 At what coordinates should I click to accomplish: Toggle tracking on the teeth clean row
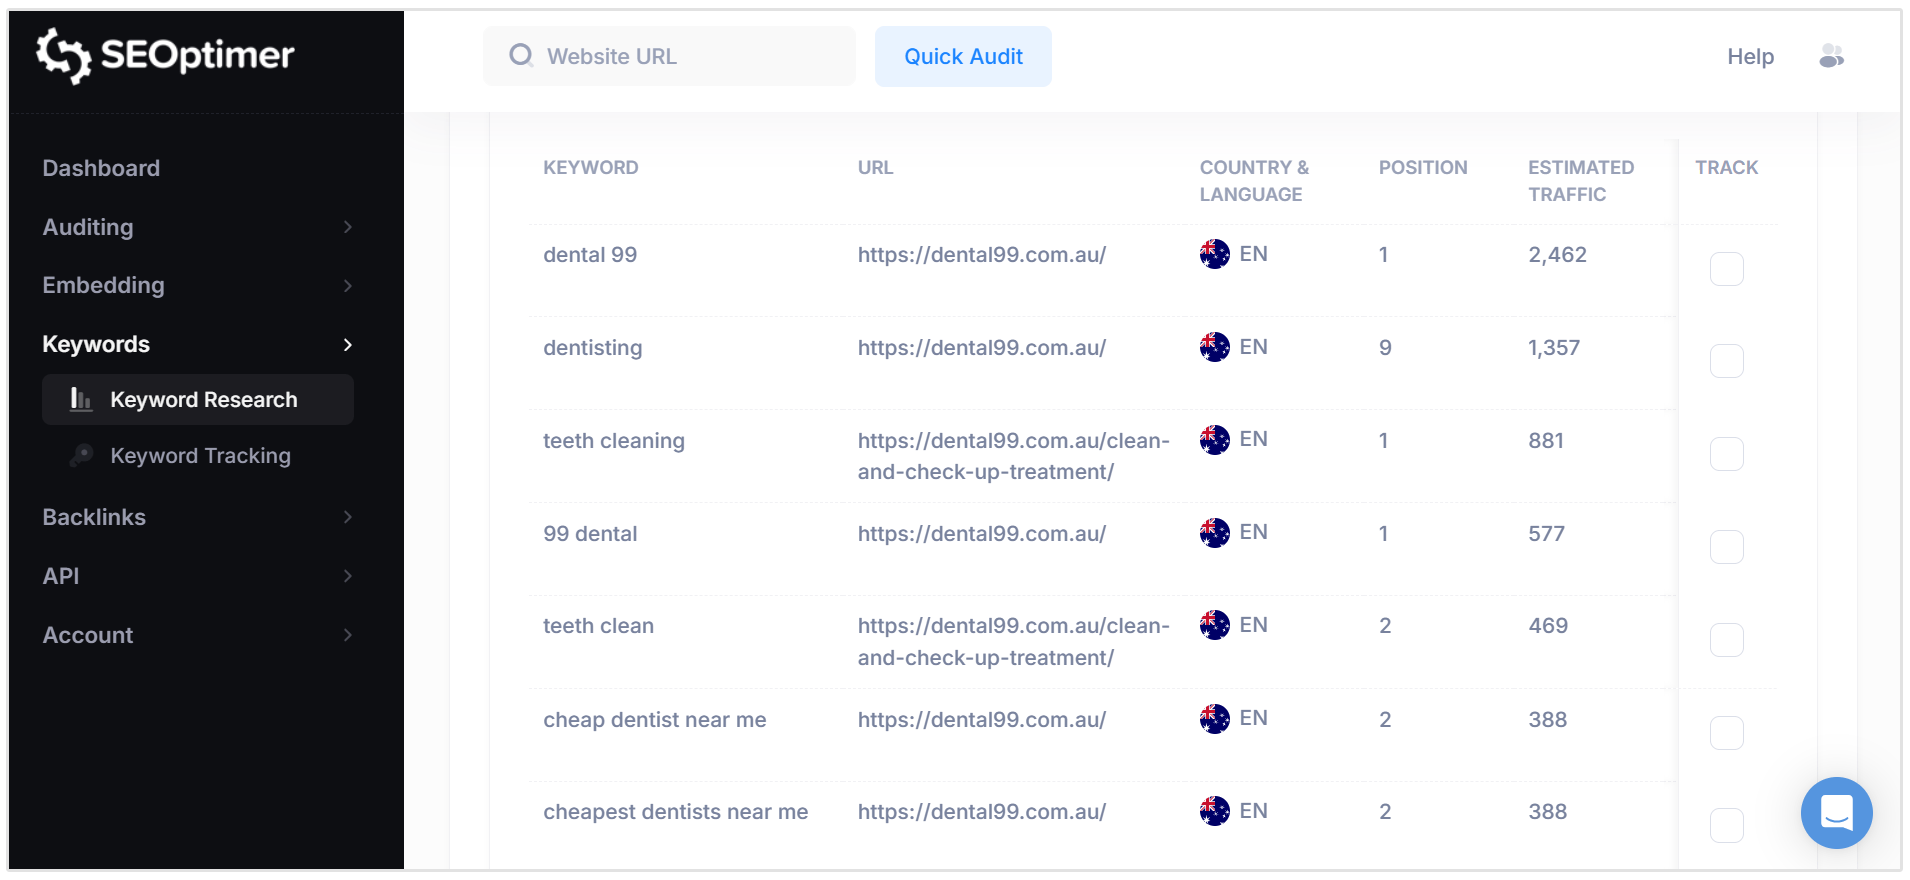tap(1727, 640)
